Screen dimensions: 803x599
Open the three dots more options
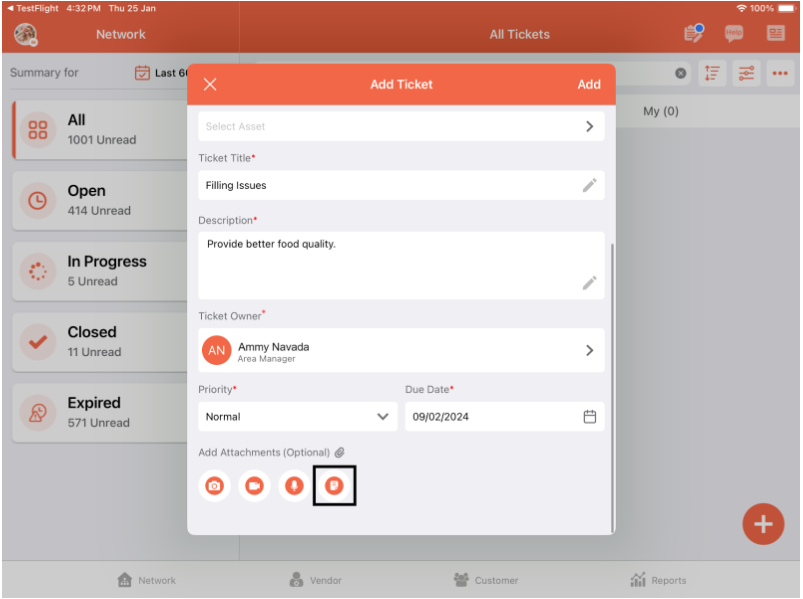780,73
